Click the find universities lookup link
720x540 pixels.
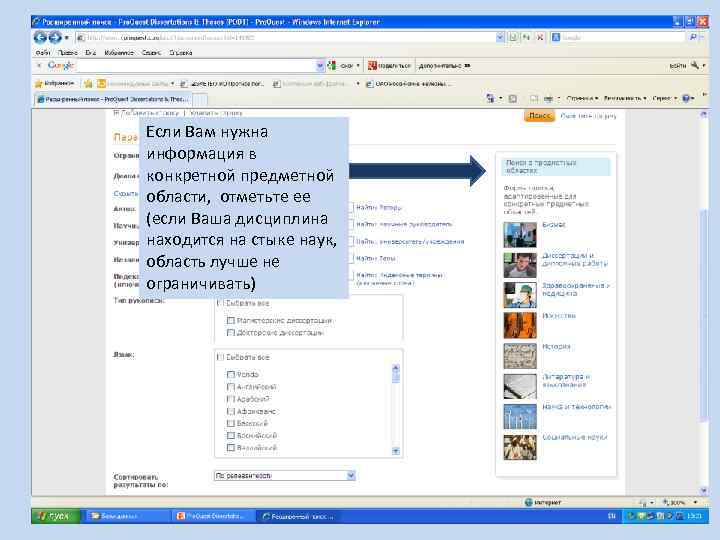pyautogui.click(x=410, y=242)
